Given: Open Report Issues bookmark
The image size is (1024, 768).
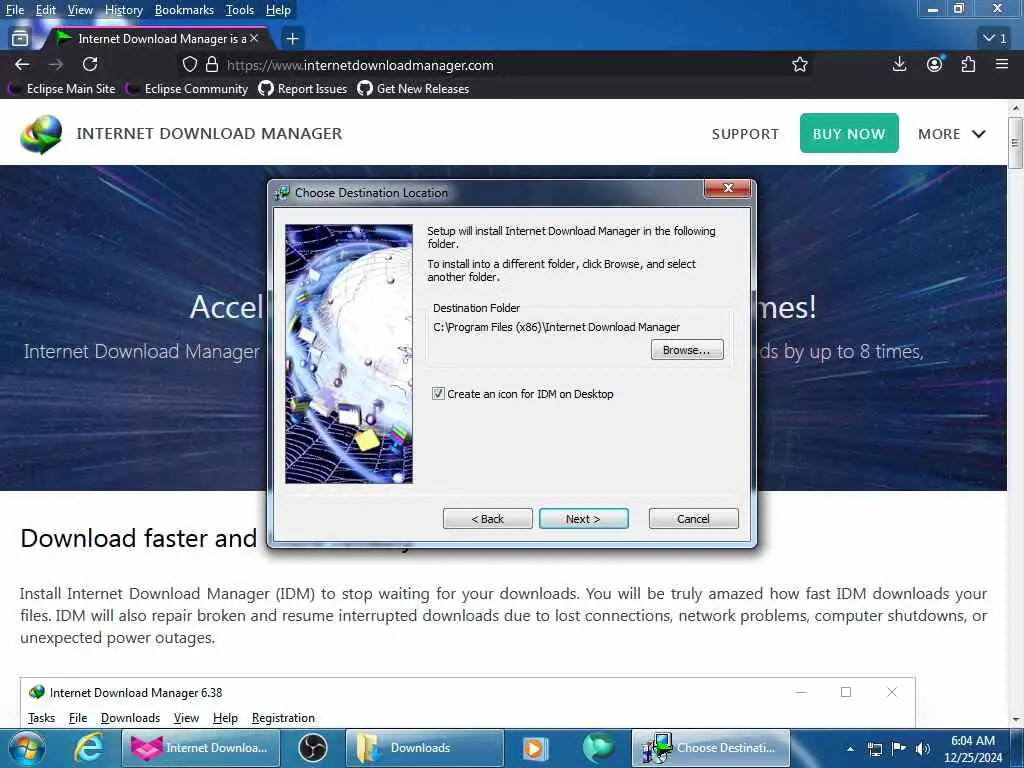Looking at the screenshot, I should coord(303,89).
